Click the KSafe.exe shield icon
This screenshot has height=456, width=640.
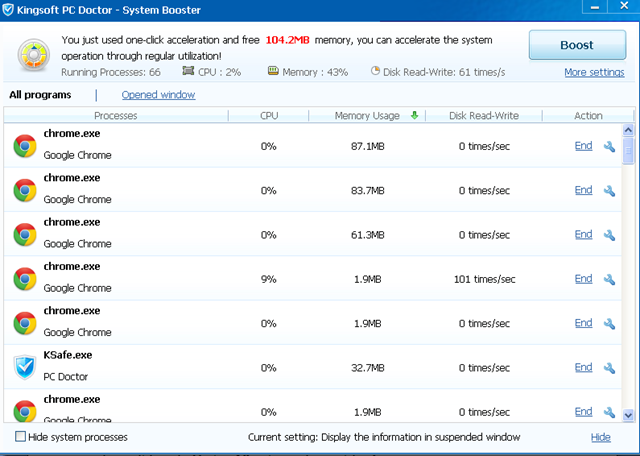[25, 368]
